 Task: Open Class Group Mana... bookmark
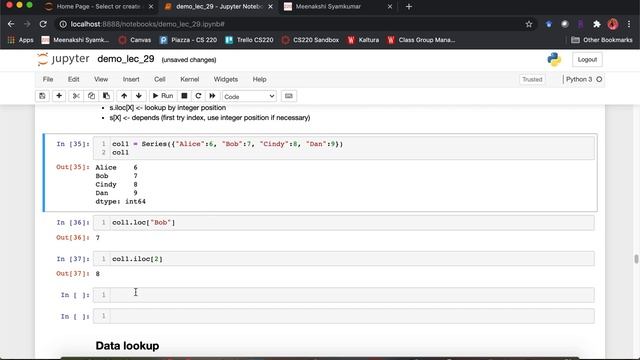[x=421, y=40]
